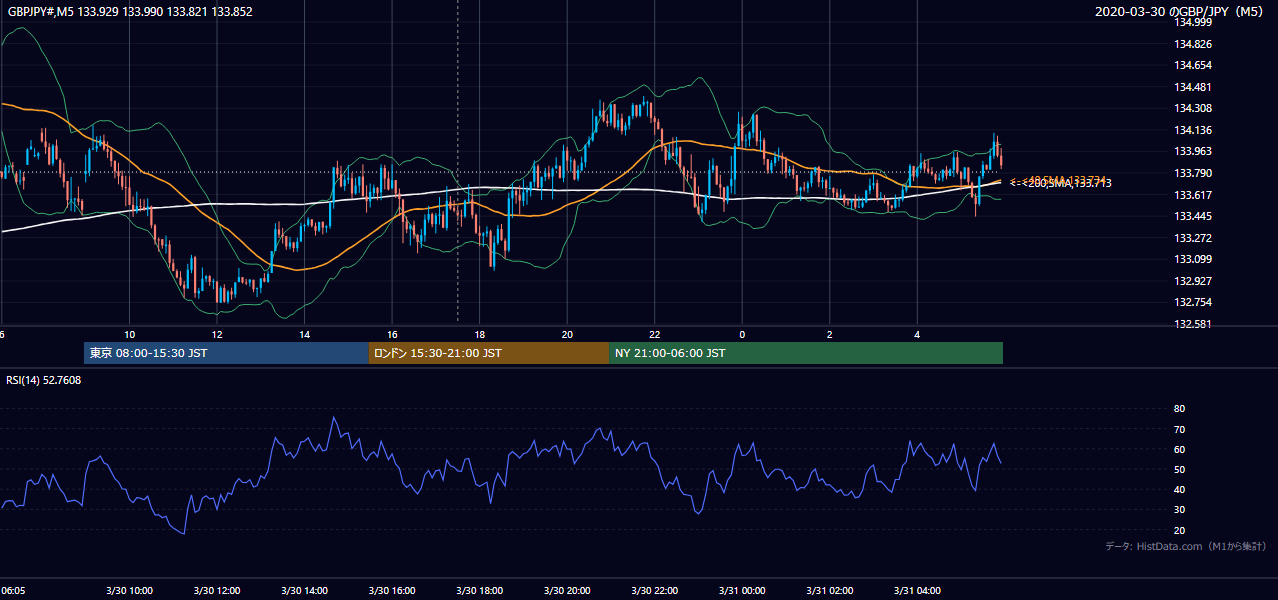Click hour label 14 under the price chart
The width and height of the screenshot is (1278, 600).
305,334
